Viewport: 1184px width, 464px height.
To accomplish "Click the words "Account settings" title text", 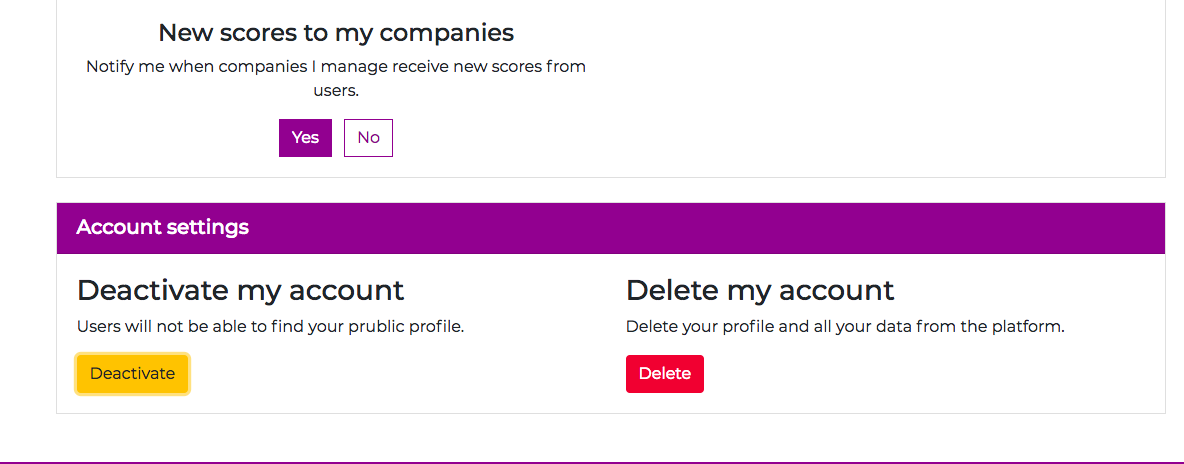I will [x=163, y=228].
